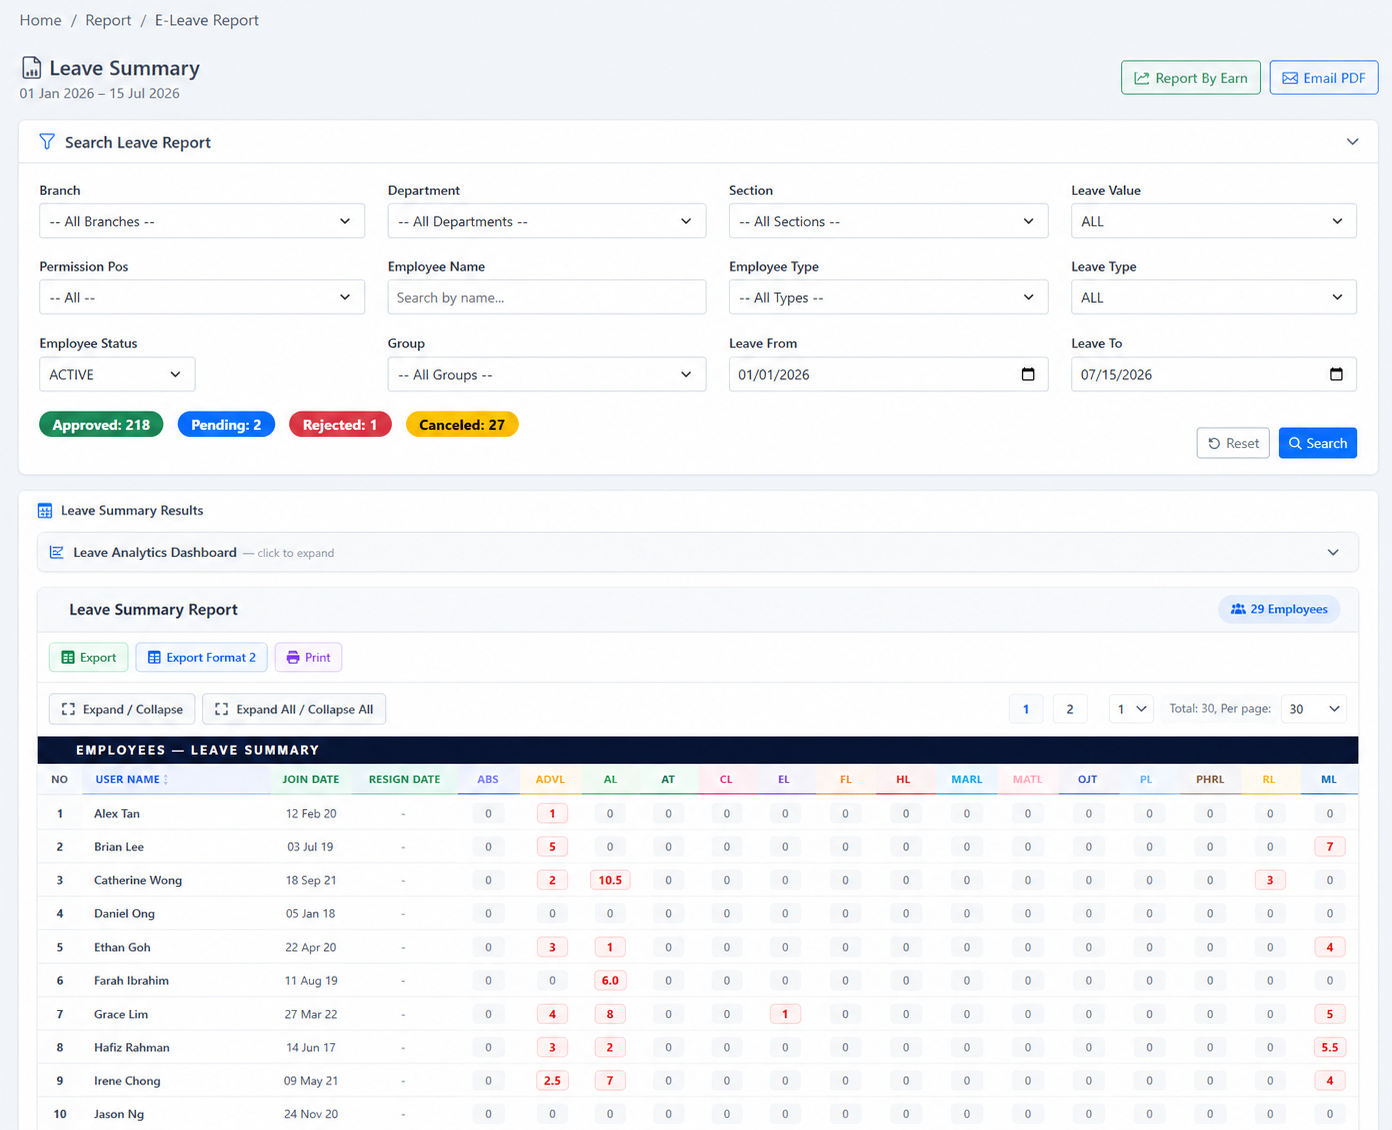Click the Approved: 218 status badge
Image resolution: width=1392 pixels, height=1130 pixels.
(101, 425)
